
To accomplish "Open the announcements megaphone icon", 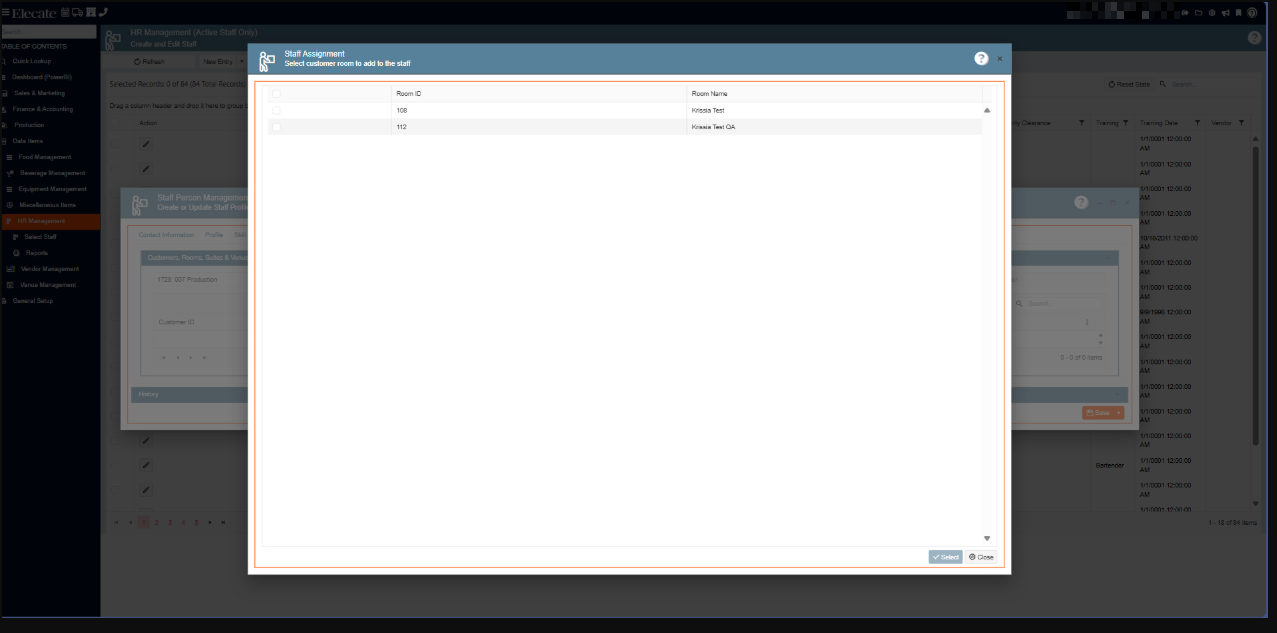I will coord(1225,13).
